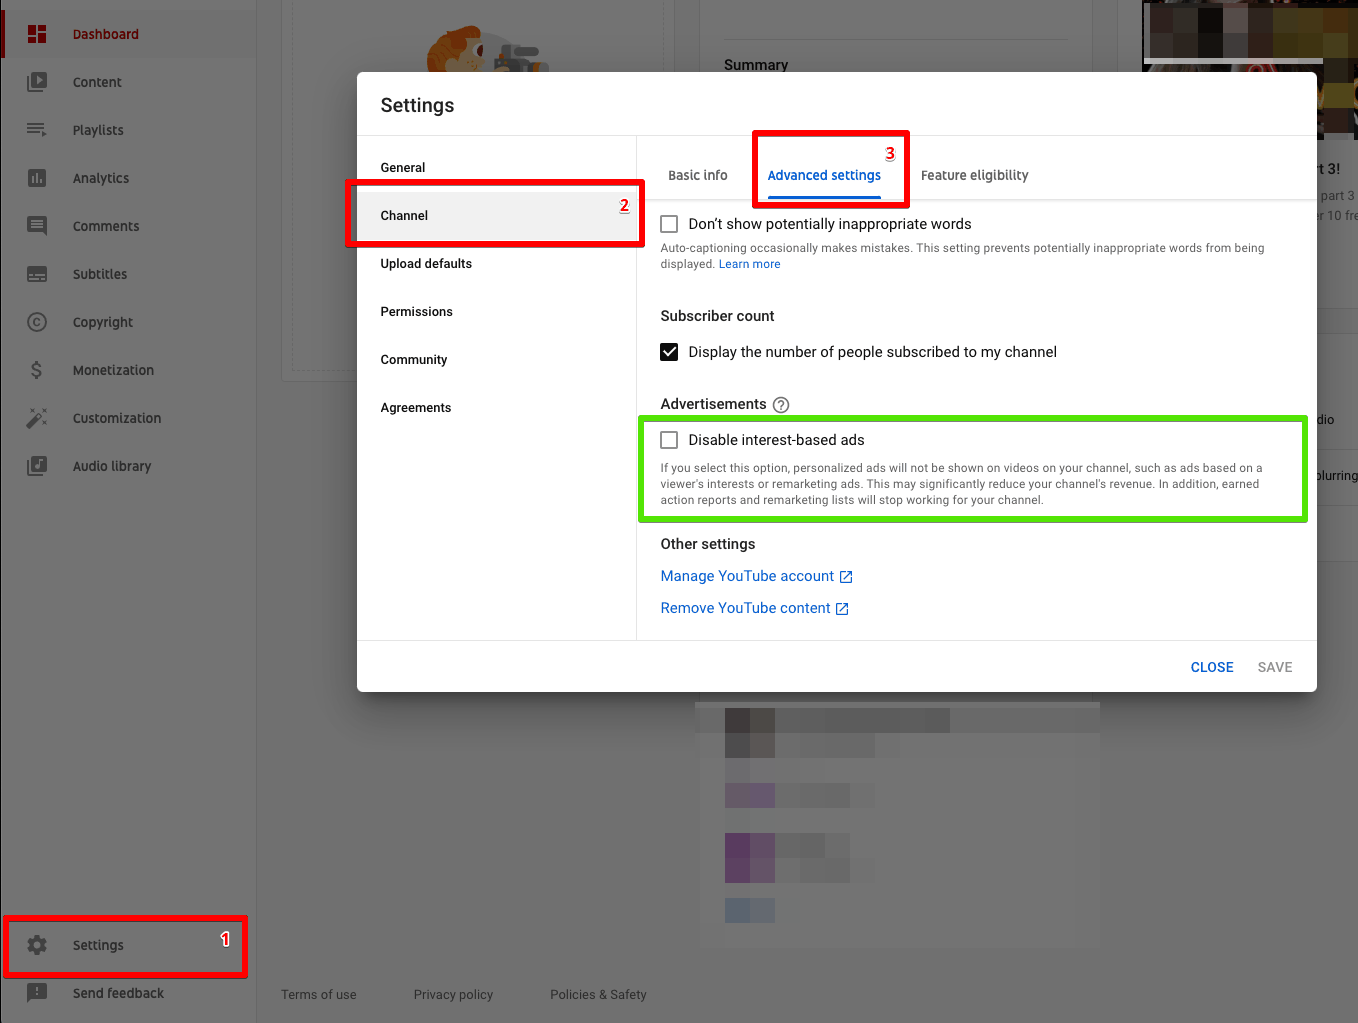Click the Analytics bar chart icon

point(37,178)
